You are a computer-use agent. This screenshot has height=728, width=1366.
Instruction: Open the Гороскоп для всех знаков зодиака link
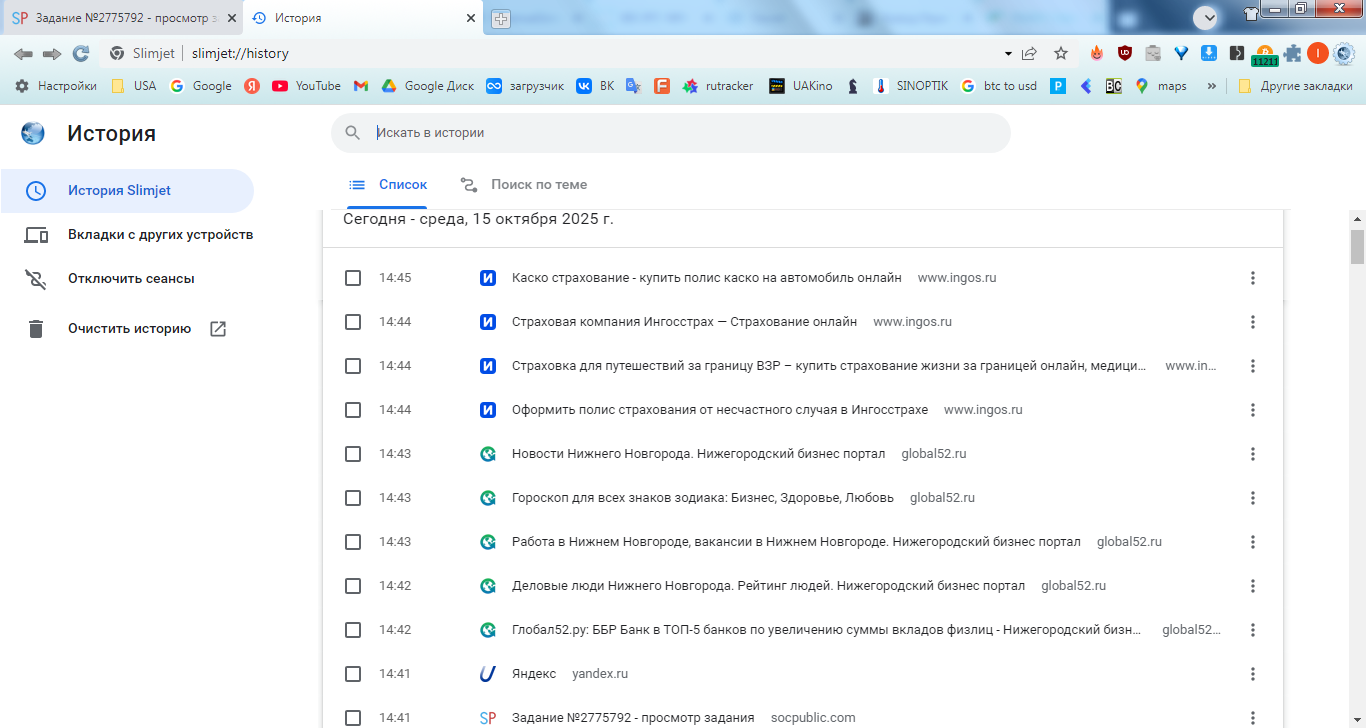pos(703,498)
